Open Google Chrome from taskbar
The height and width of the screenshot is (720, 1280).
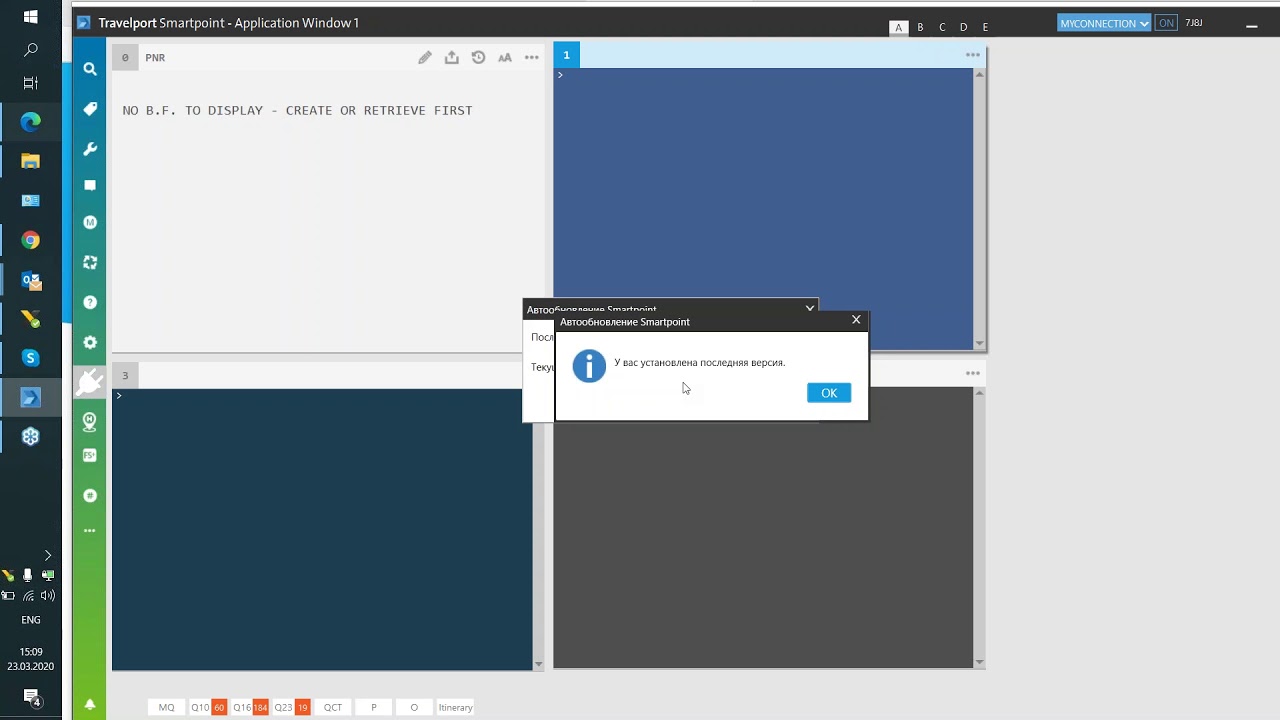click(31, 240)
